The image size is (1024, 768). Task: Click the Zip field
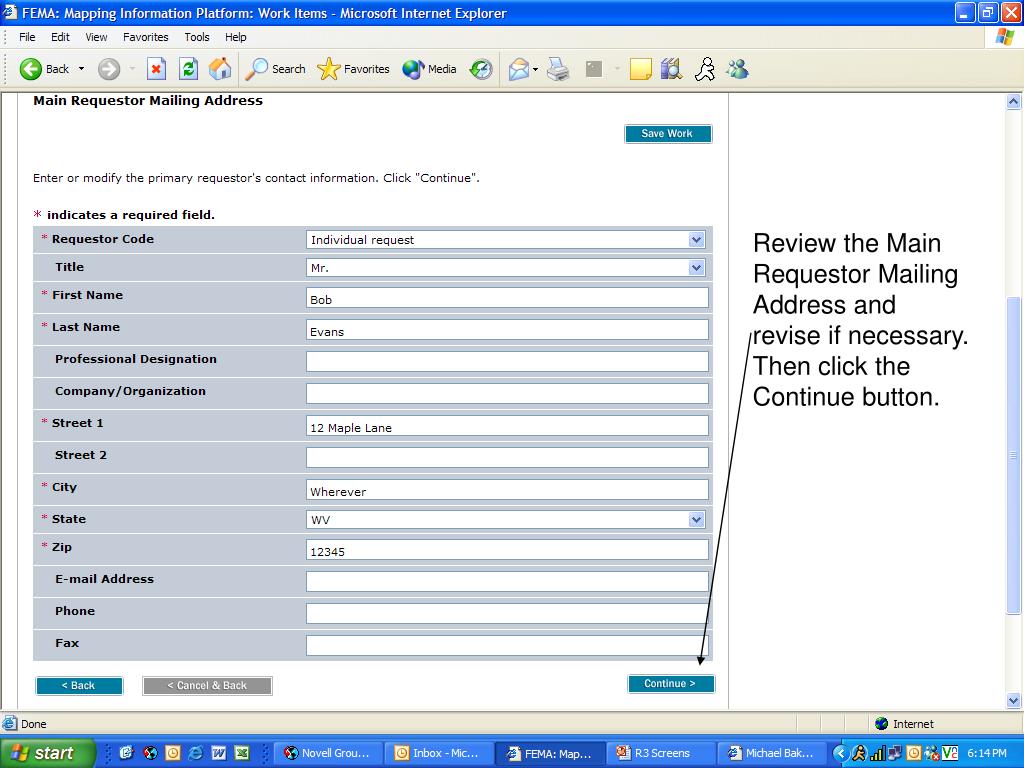pyautogui.click(x=507, y=550)
